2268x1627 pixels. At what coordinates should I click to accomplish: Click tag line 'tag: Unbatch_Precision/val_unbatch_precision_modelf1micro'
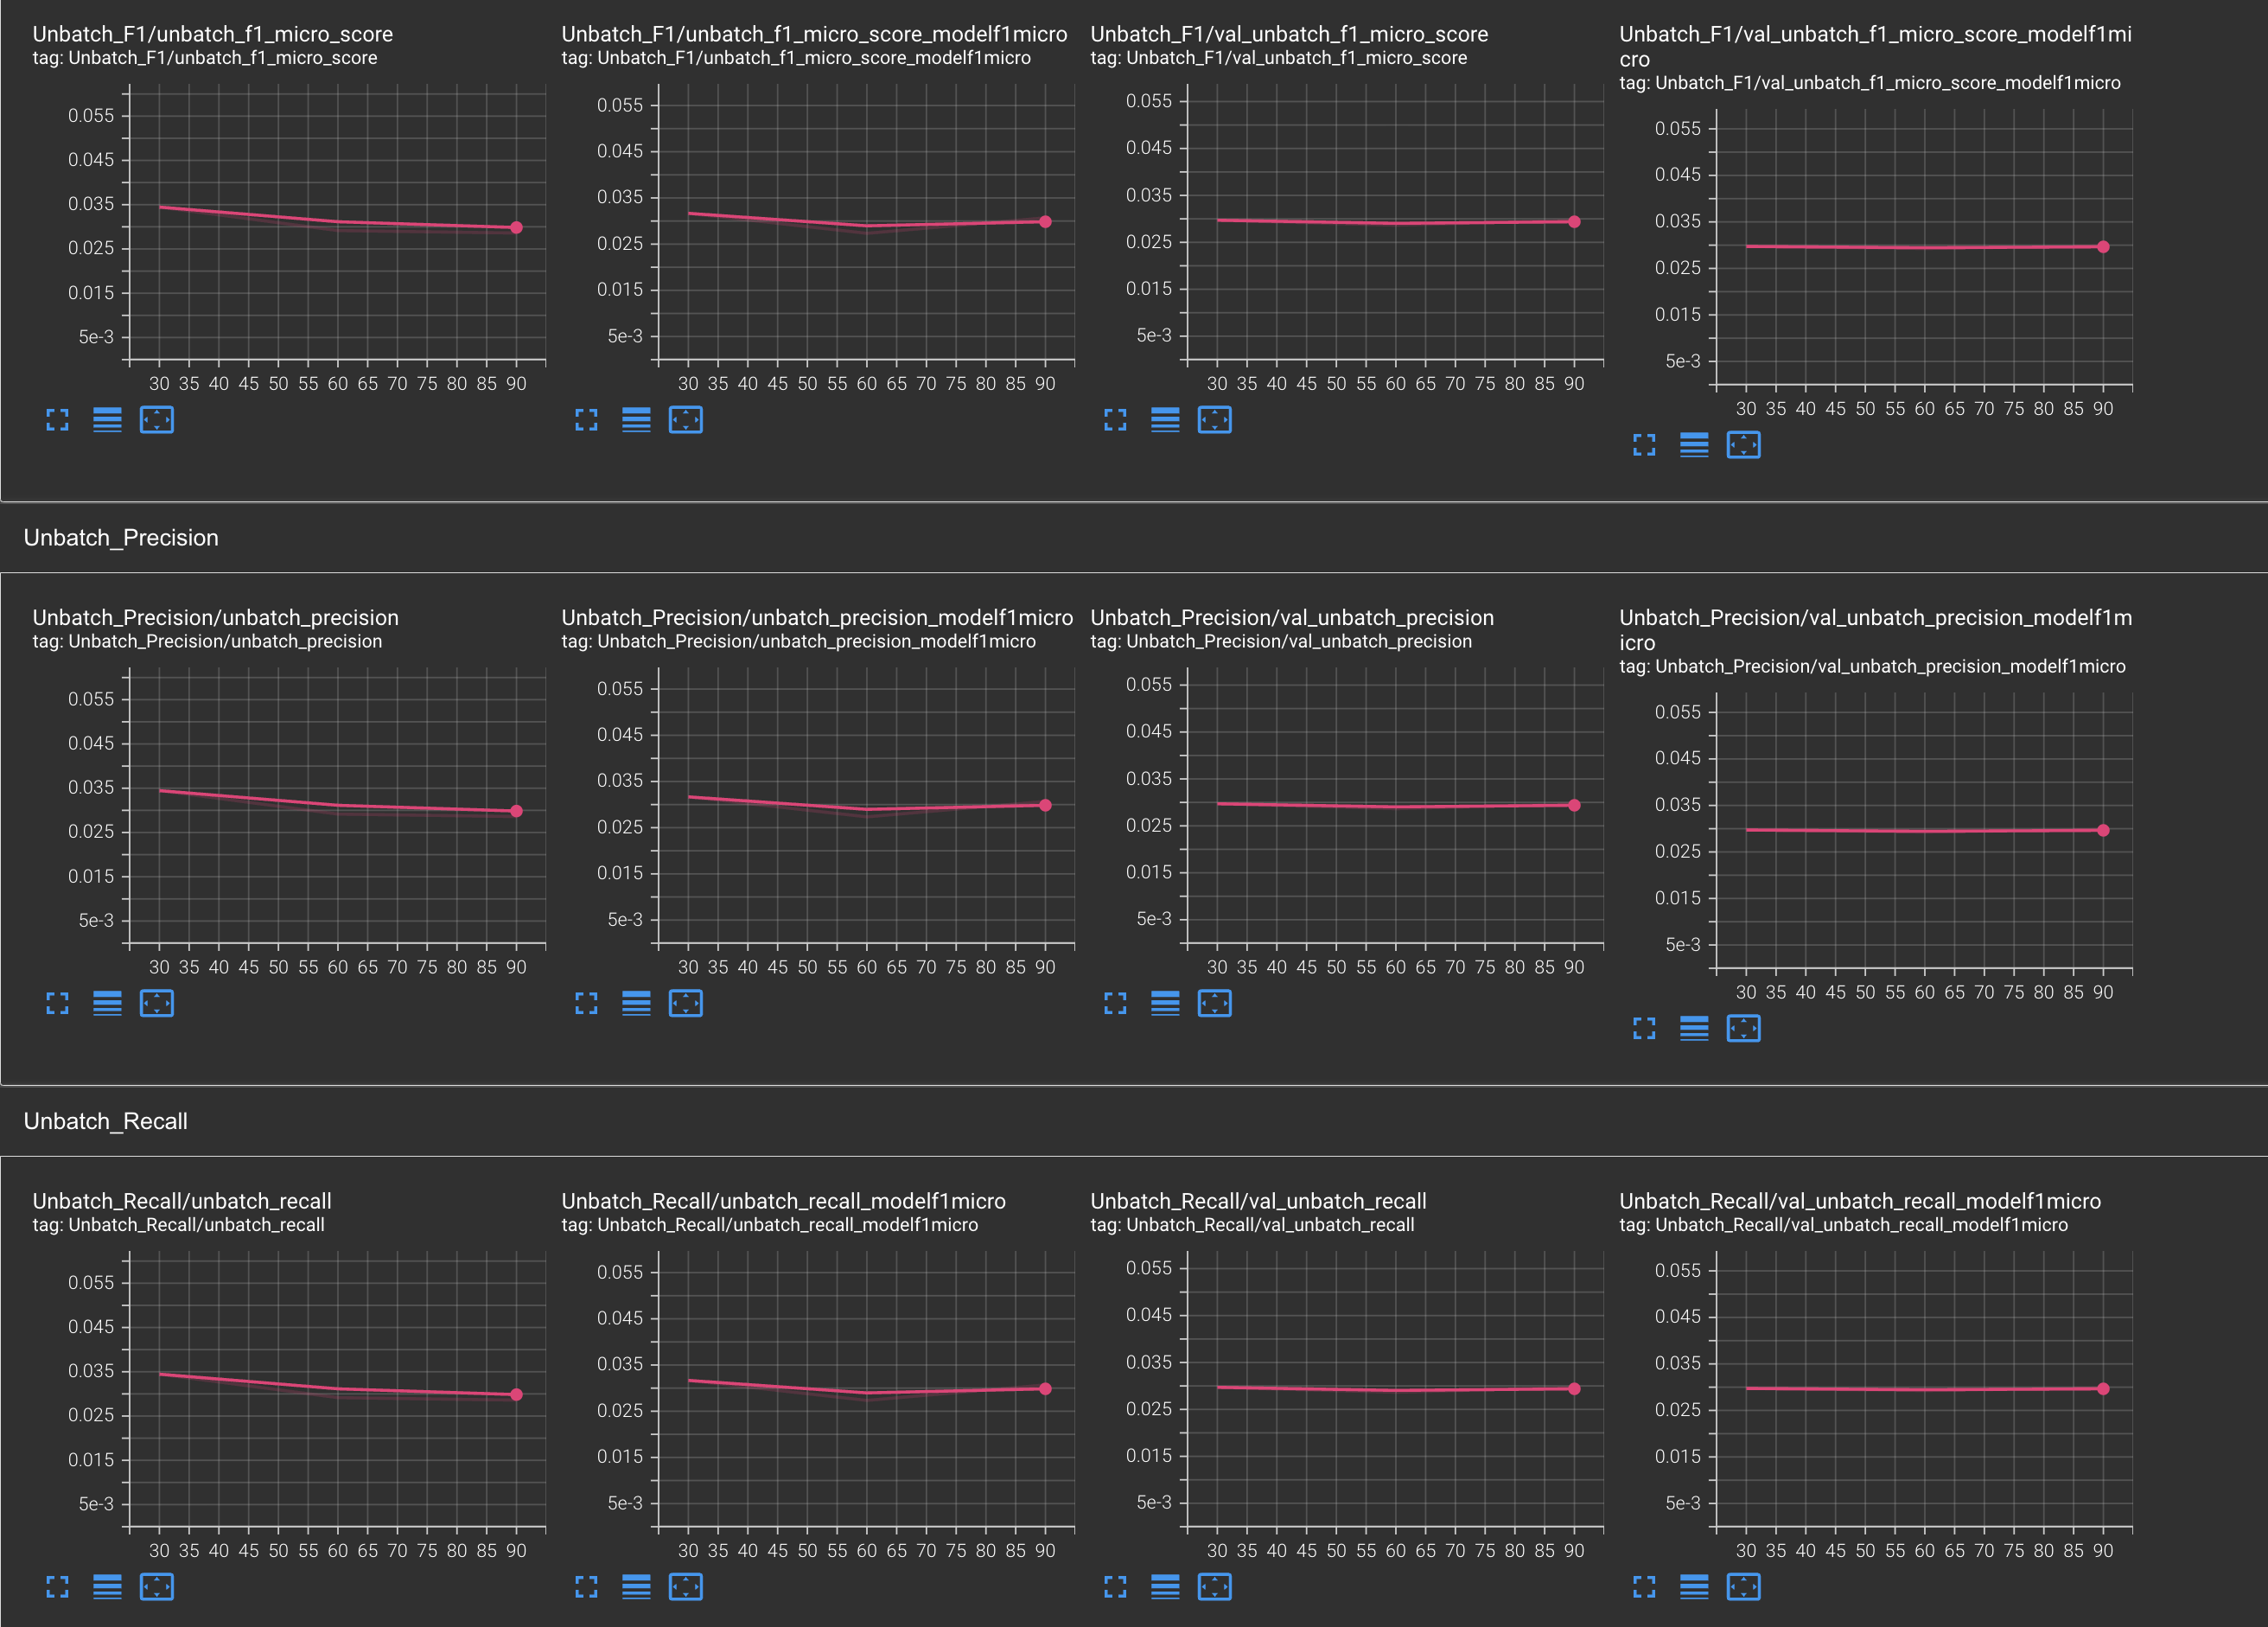point(1872,666)
